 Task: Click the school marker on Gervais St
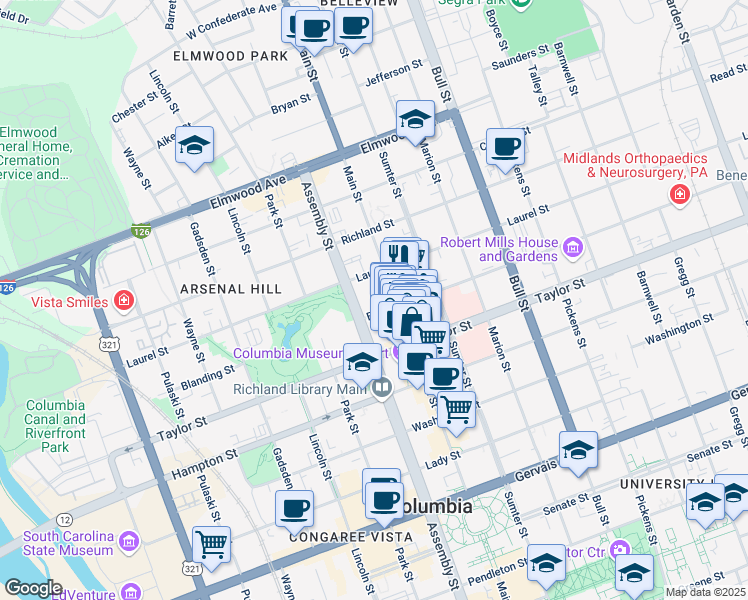point(578,453)
